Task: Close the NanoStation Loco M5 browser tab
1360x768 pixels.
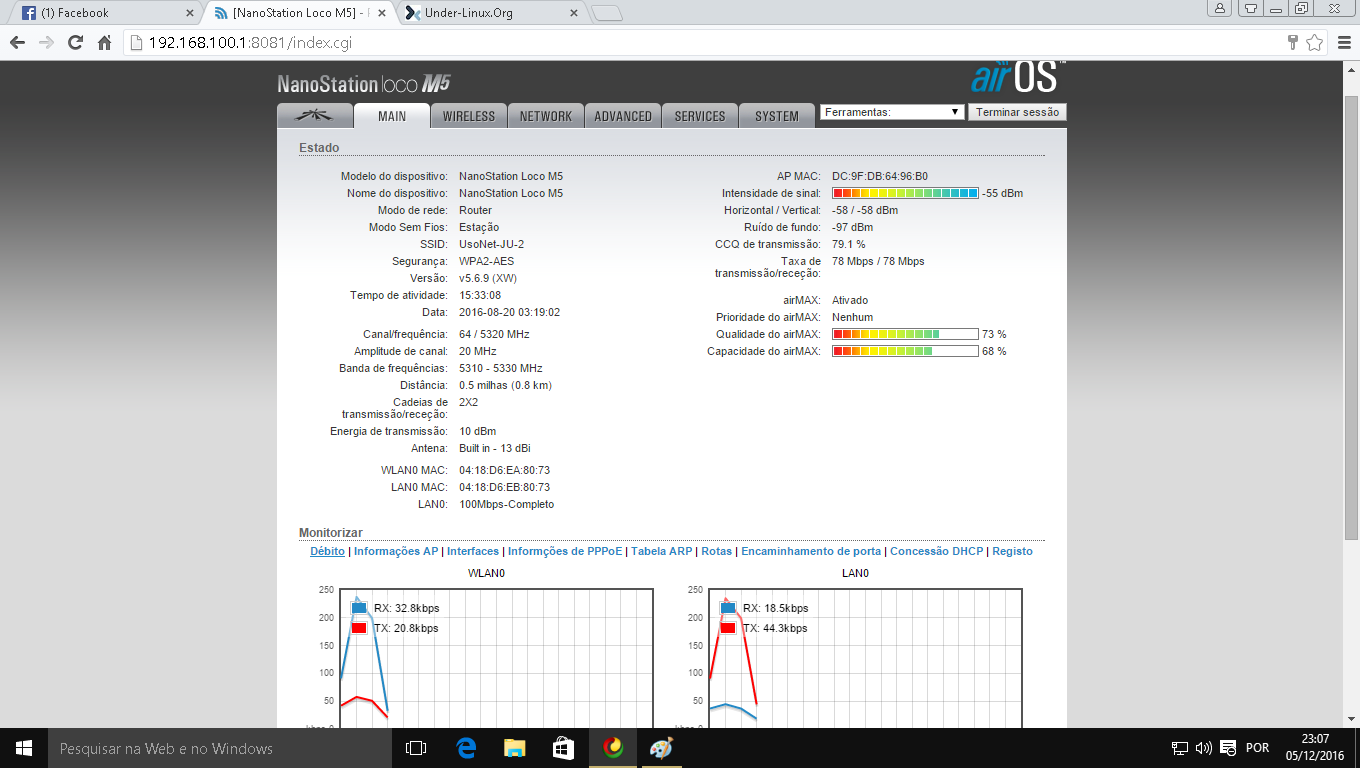Action: [x=382, y=13]
